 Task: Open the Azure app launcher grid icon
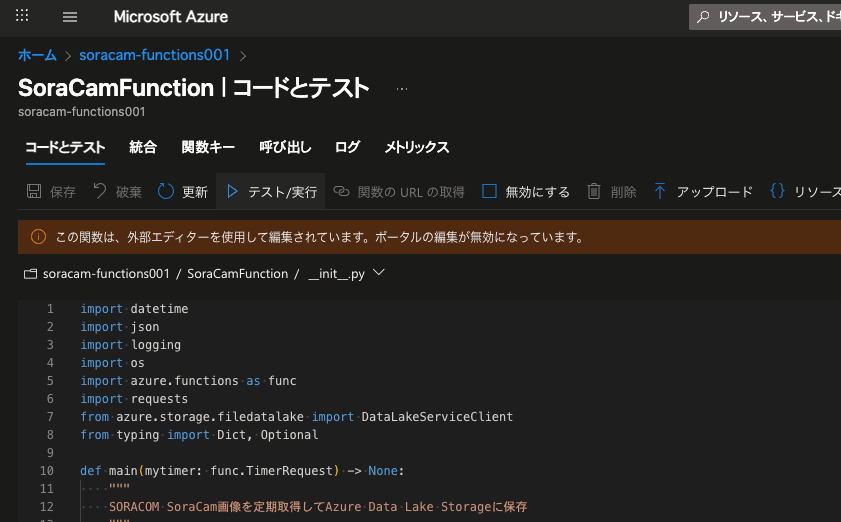pos(22,16)
